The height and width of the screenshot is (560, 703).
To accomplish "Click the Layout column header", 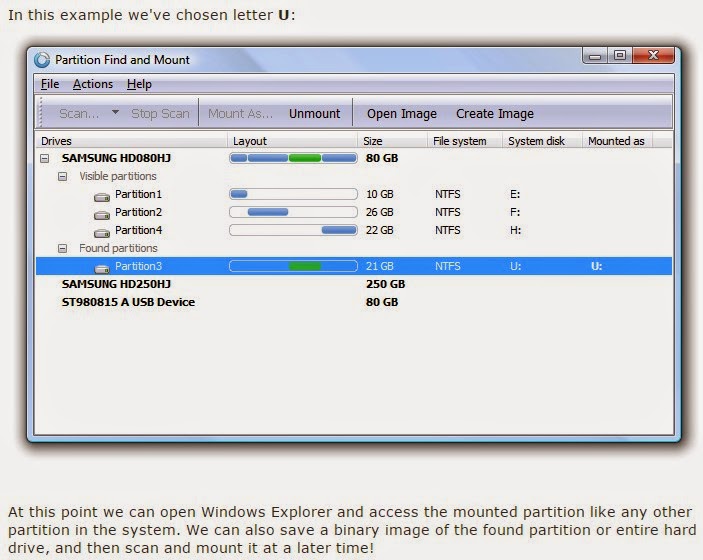I will (x=292, y=141).
